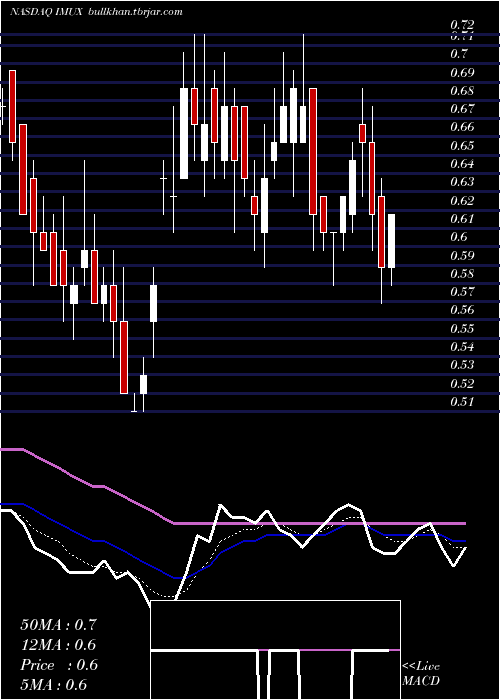Click the 0.55 price axis label
500x700 pixels.
pos(462,329)
